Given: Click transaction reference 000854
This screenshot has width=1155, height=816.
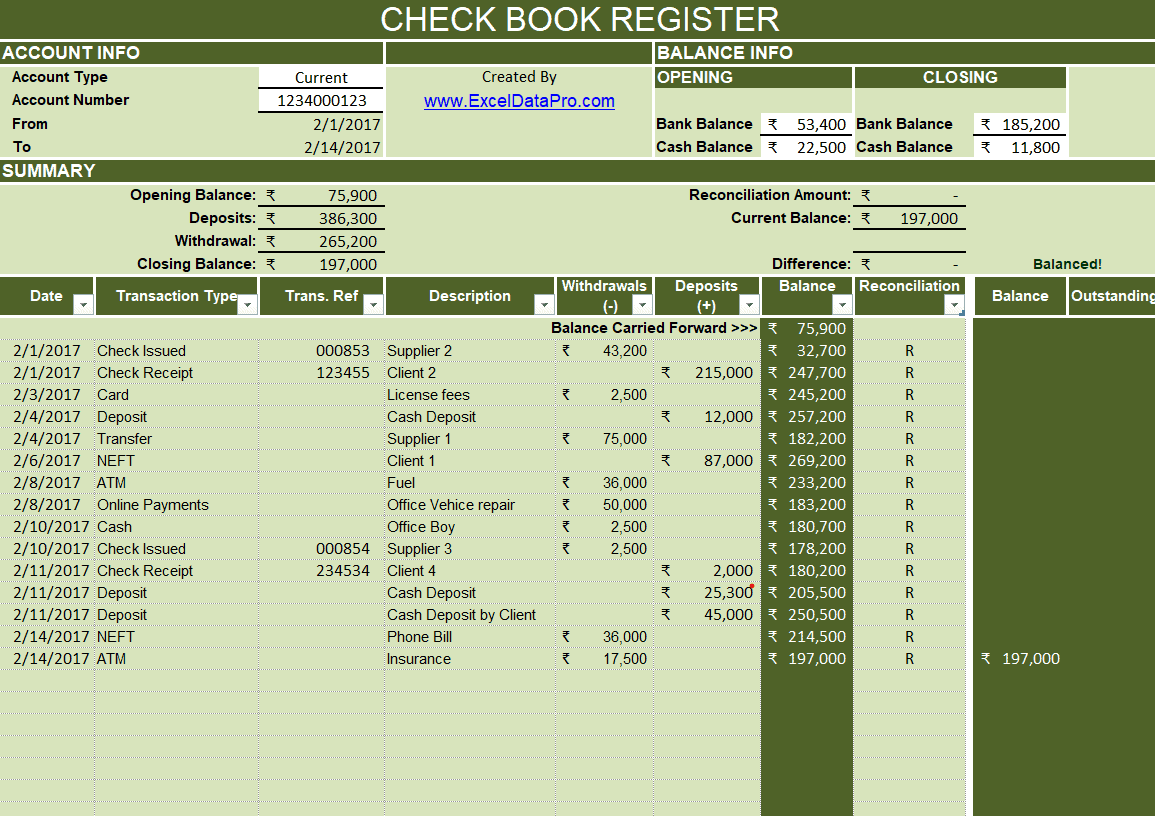Looking at the screenshot, I should [x=343, y=549].
